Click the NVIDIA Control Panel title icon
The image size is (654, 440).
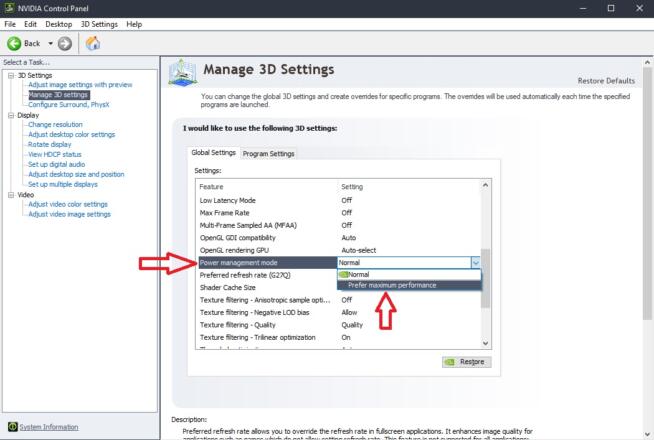point(9,8)
